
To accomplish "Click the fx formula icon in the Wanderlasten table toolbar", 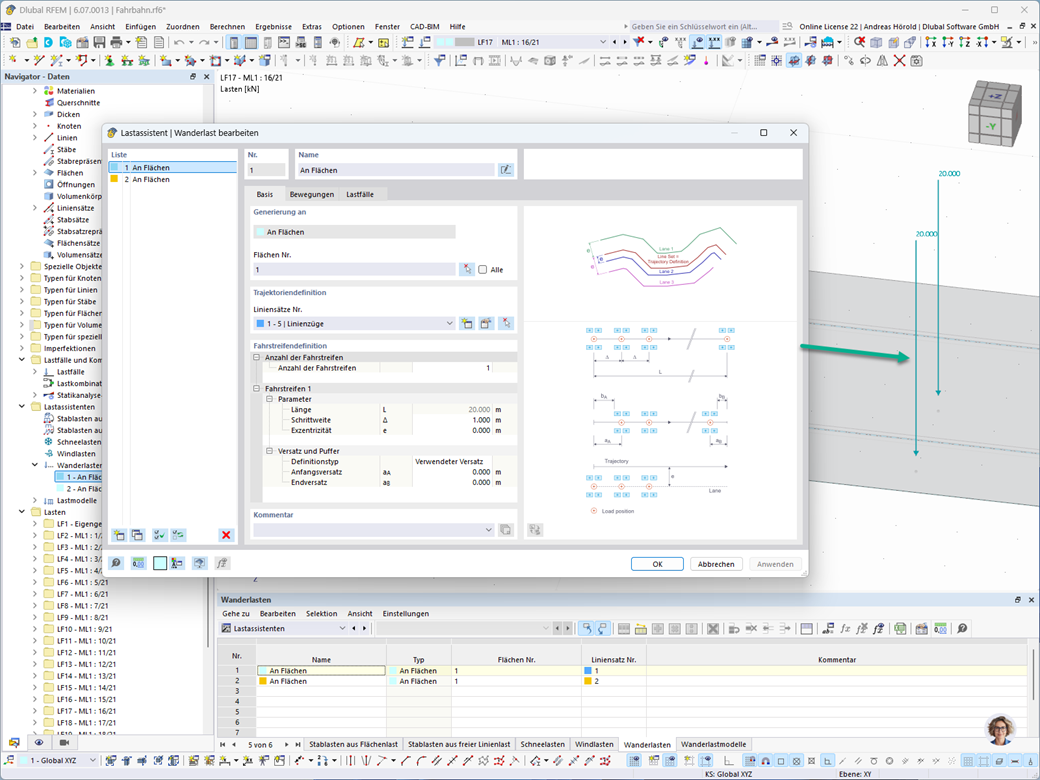I will coord(845,629).
